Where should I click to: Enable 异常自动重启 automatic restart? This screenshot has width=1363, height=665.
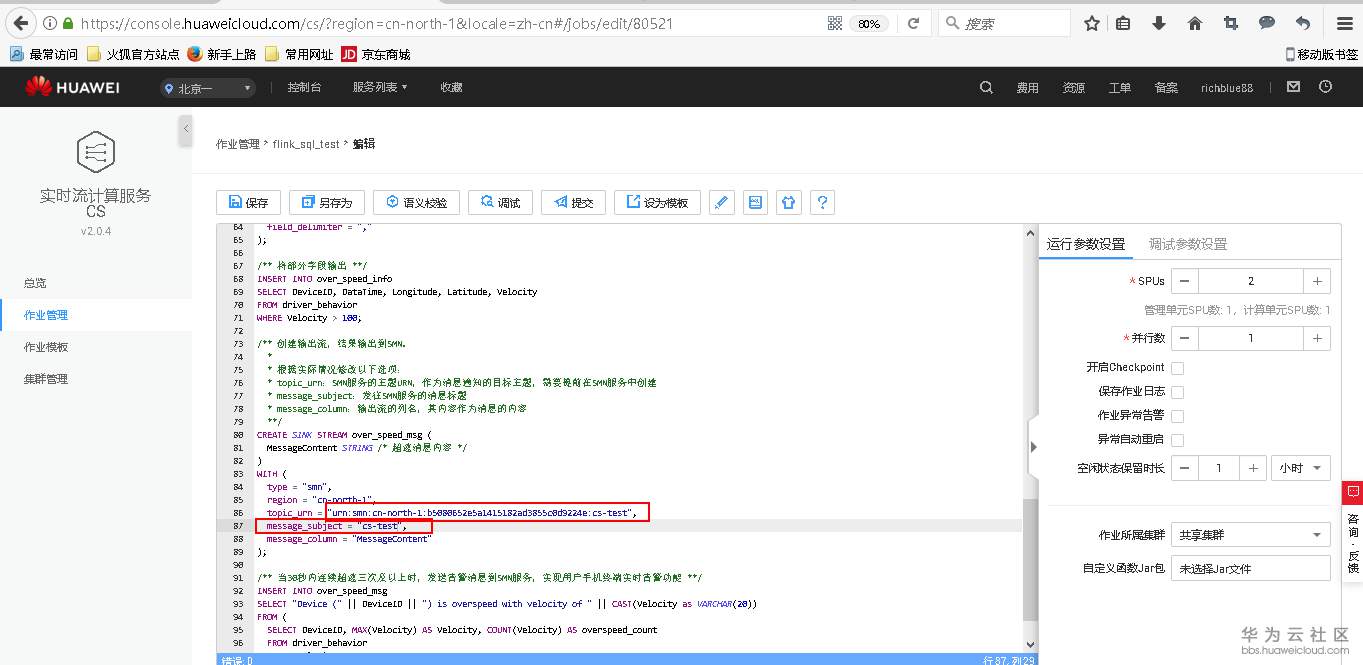point(1176,440)
